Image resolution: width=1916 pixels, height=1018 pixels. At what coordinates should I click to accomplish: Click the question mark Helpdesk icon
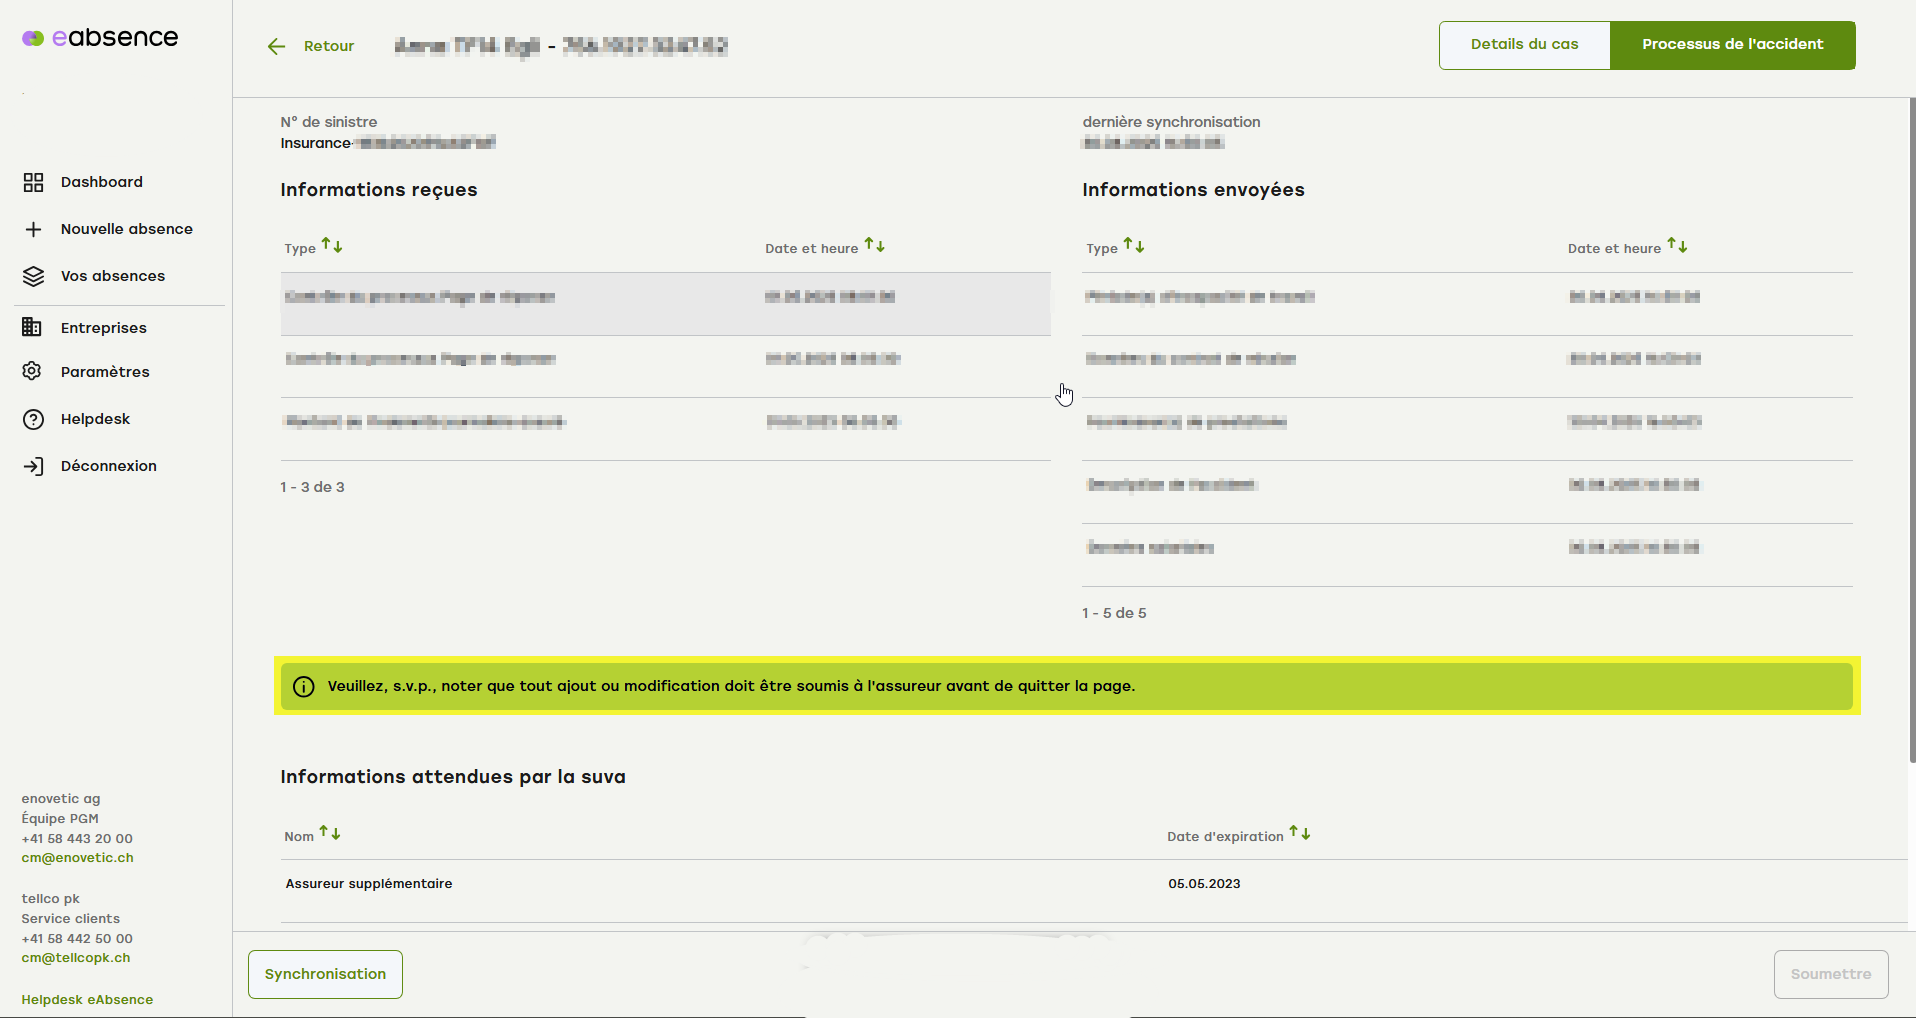(x=33, y=419)
